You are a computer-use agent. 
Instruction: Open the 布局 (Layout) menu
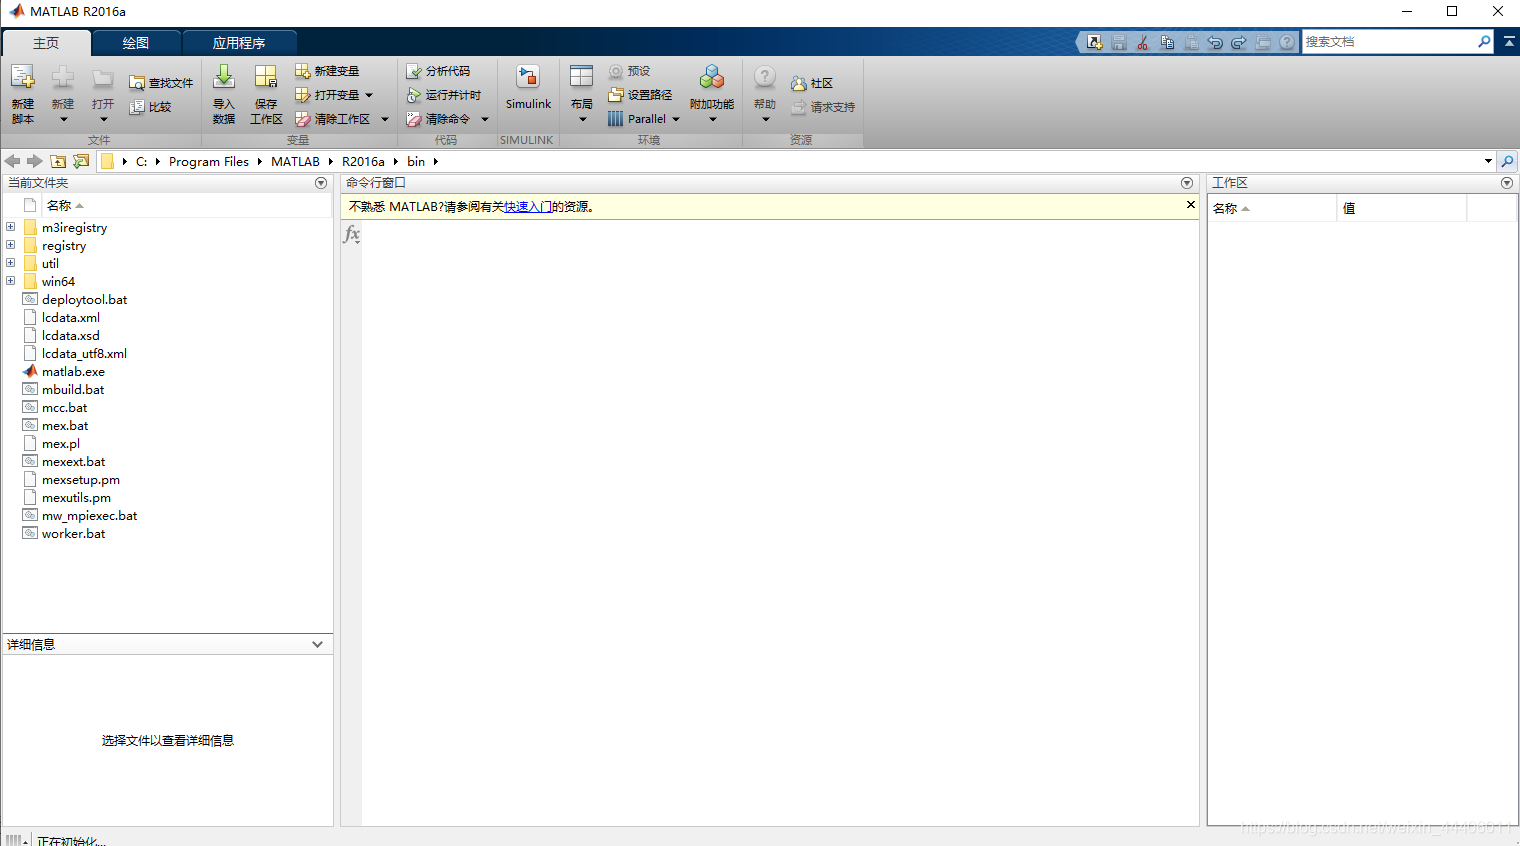[582, 95]
